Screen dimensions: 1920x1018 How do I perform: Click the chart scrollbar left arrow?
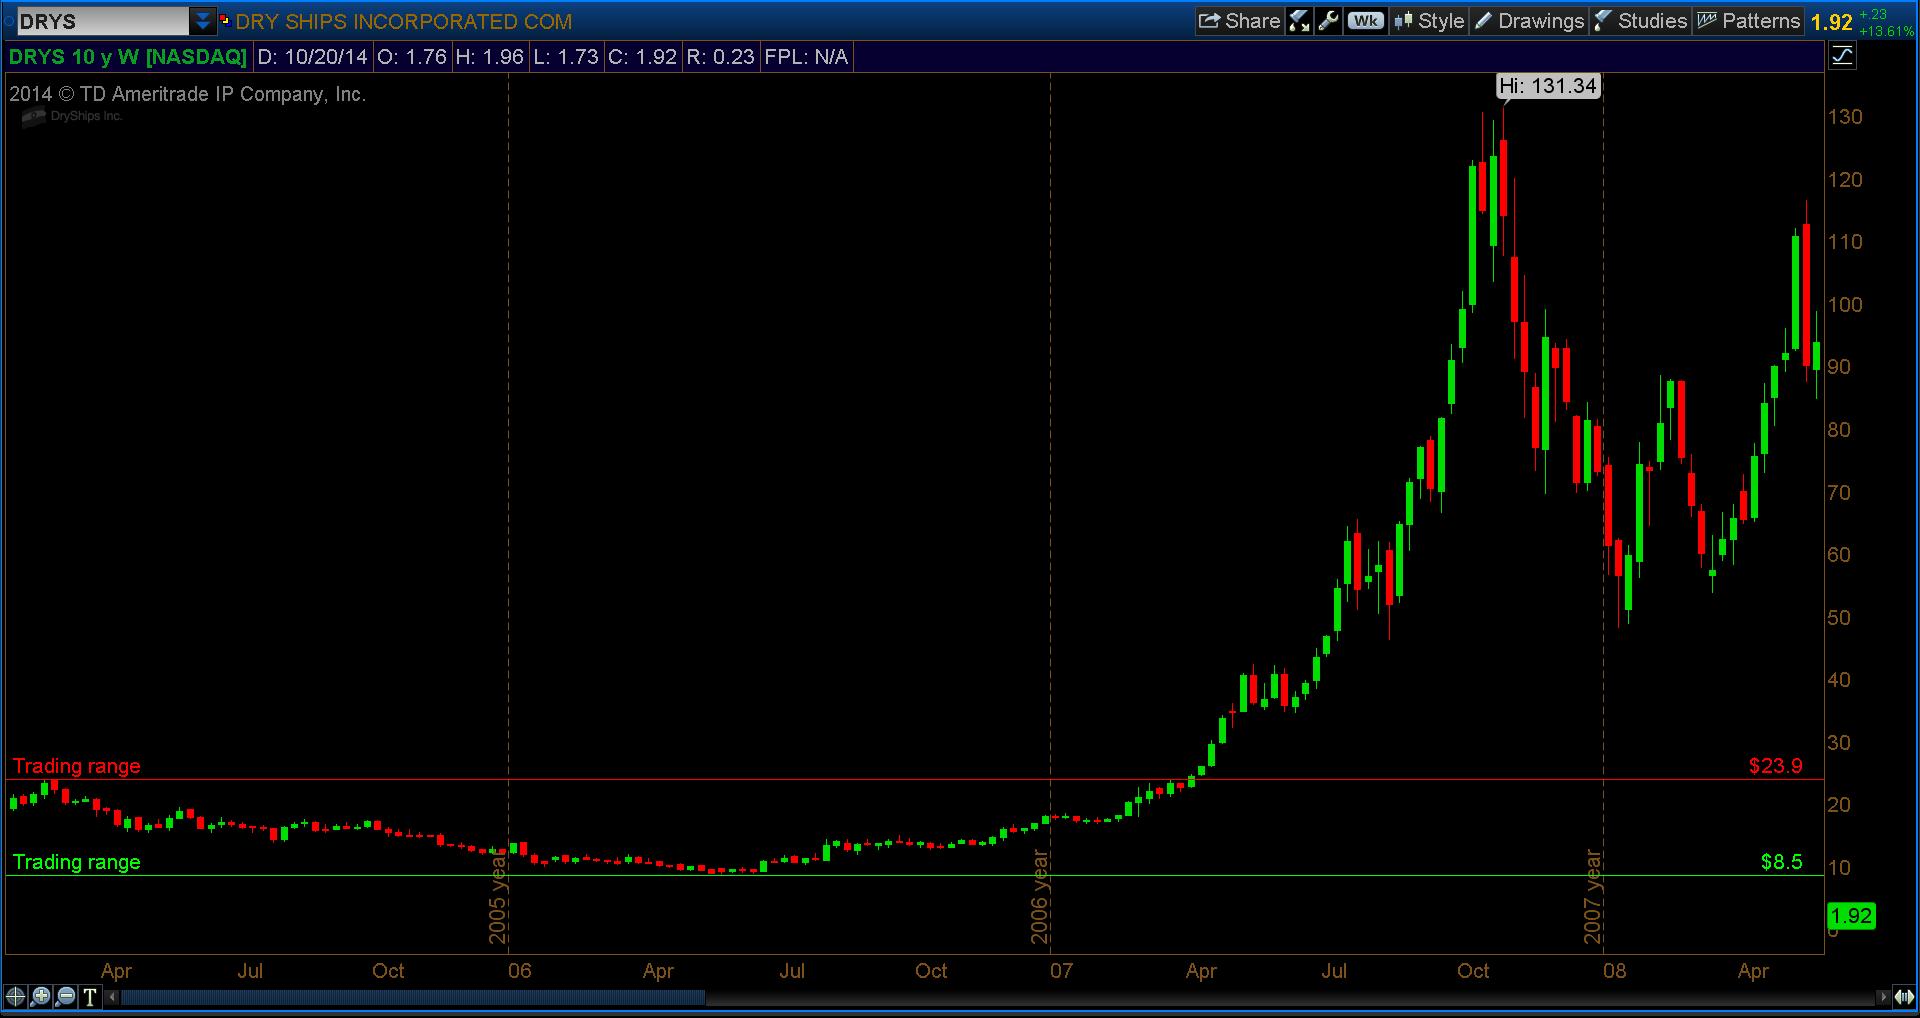[112, 997]
